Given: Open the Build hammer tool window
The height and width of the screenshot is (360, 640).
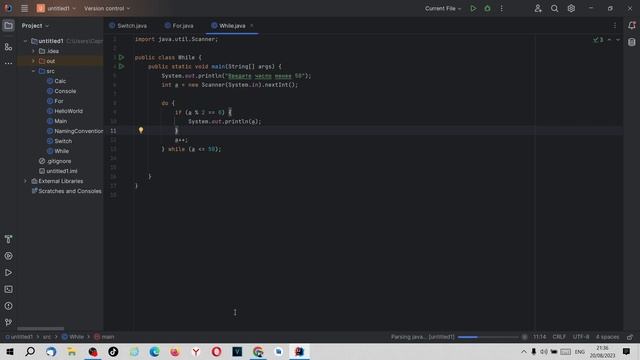Looking at the screenshot, I should (8, 239).
